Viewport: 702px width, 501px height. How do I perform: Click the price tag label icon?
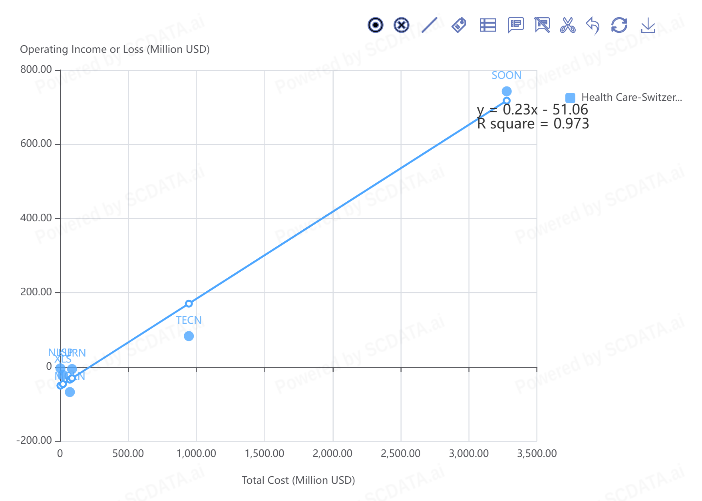coord(459,25)
